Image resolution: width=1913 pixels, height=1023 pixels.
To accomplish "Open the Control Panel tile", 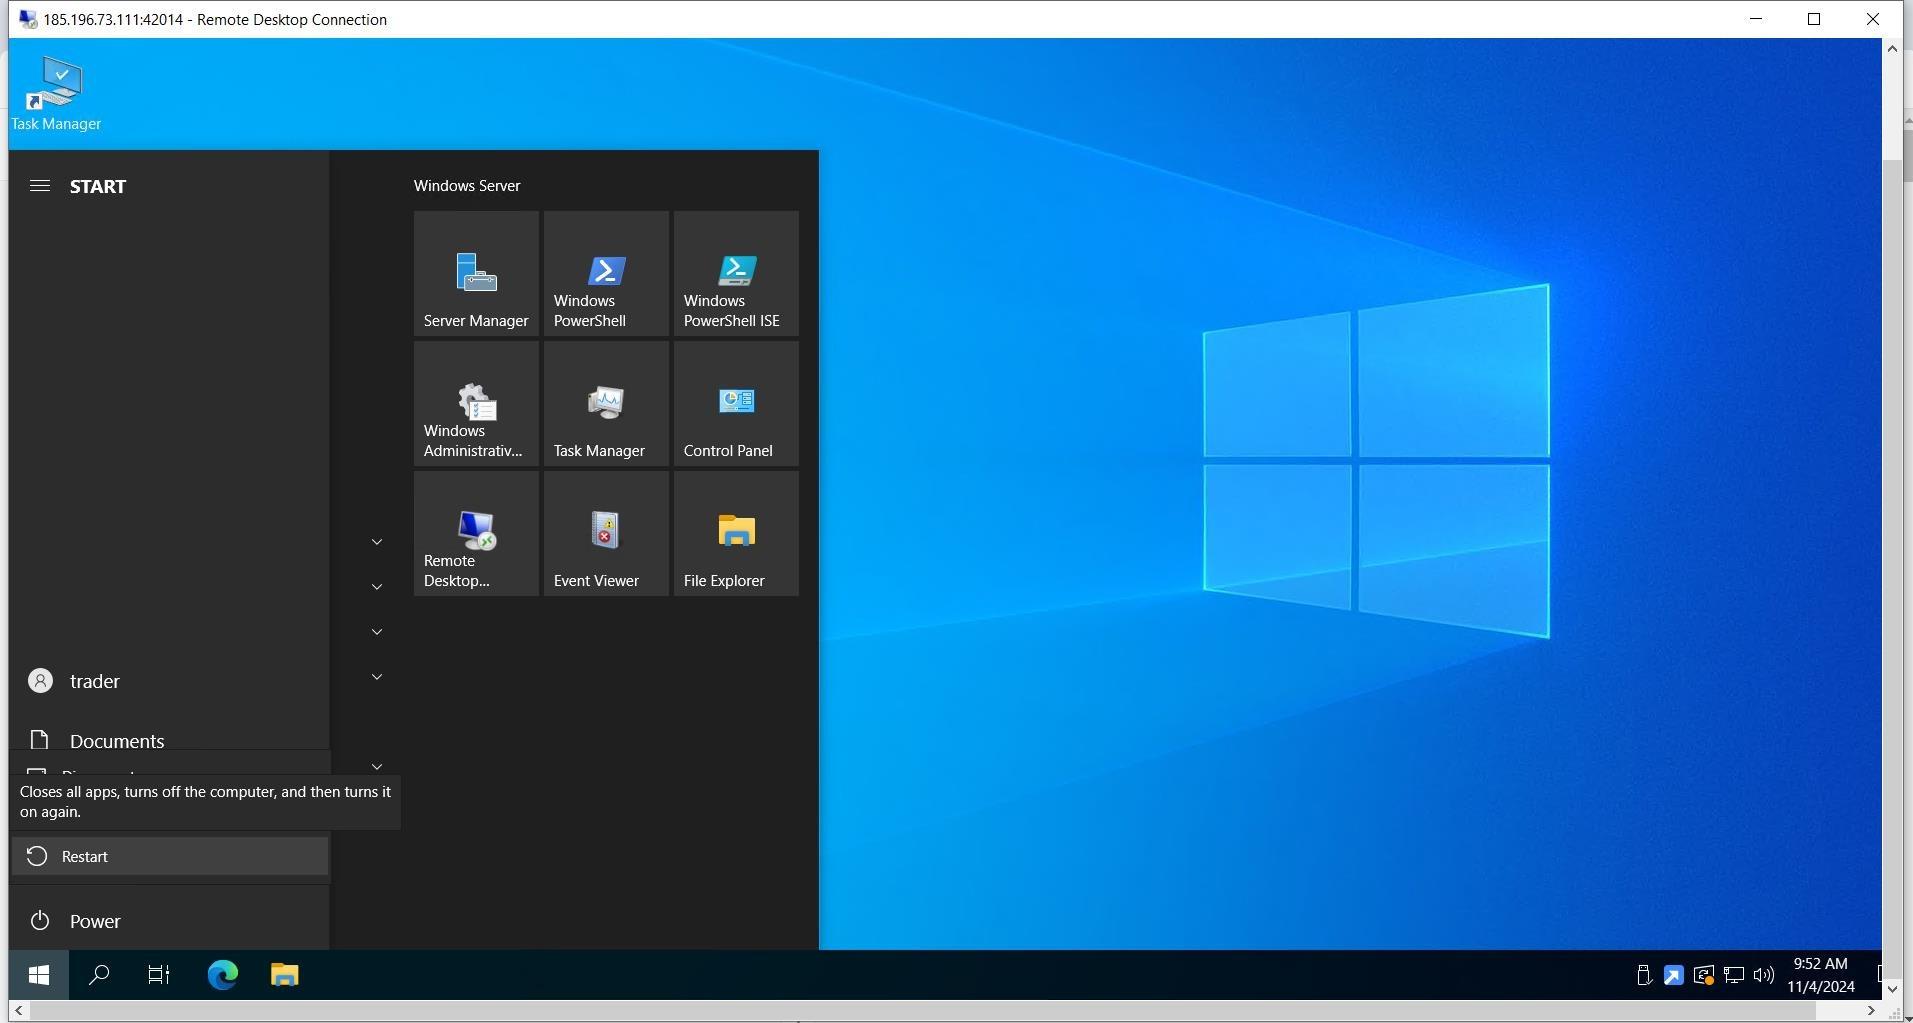I will pyautogui.click(x=736, y=403).
